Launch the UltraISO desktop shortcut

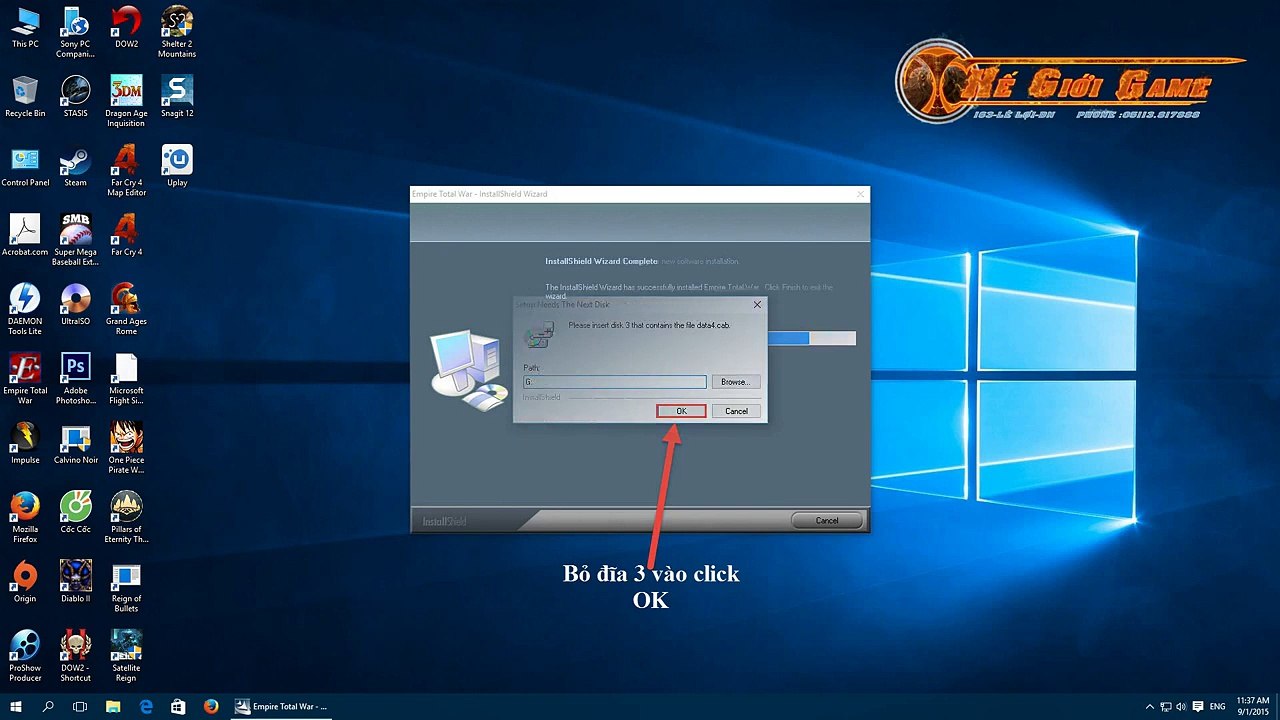point(75,305)
